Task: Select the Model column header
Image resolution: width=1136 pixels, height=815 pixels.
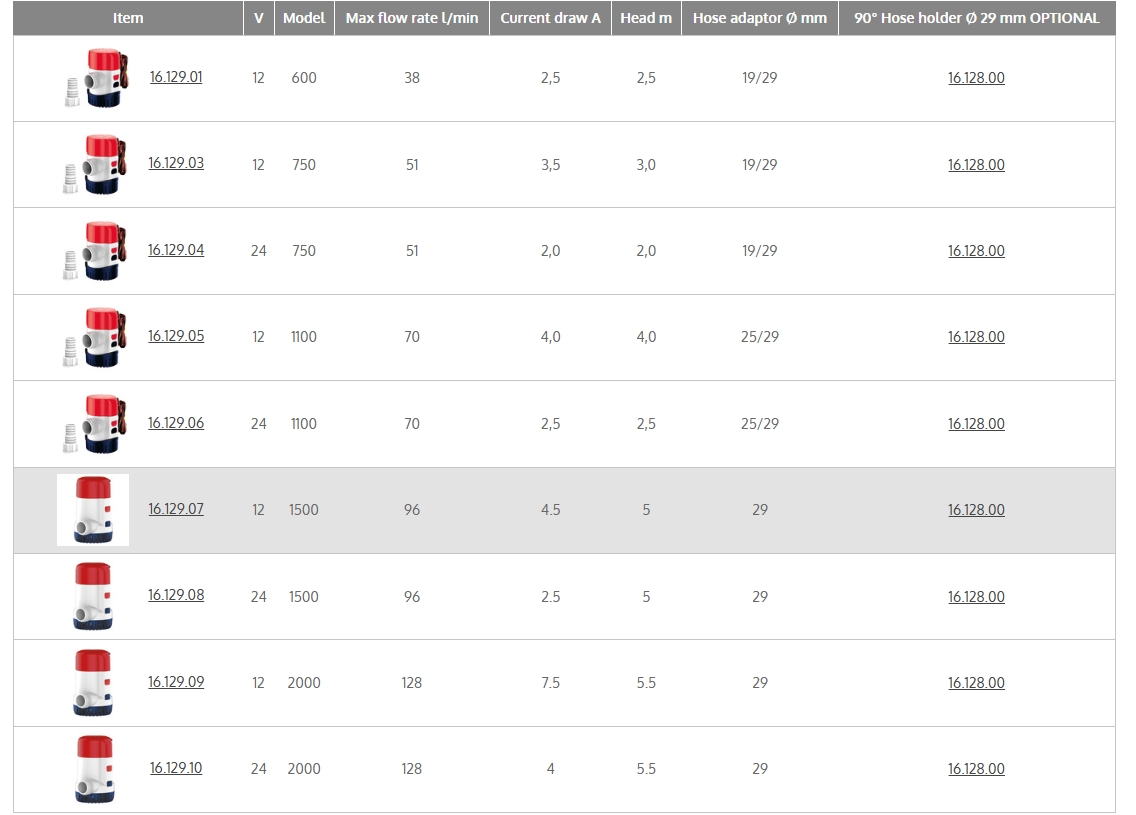Action: coord(304,18)
